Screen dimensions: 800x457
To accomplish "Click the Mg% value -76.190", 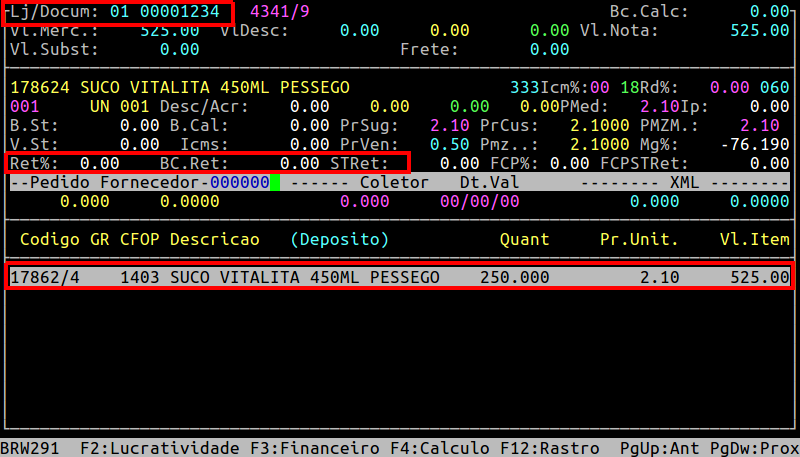I will pos(755,144).
